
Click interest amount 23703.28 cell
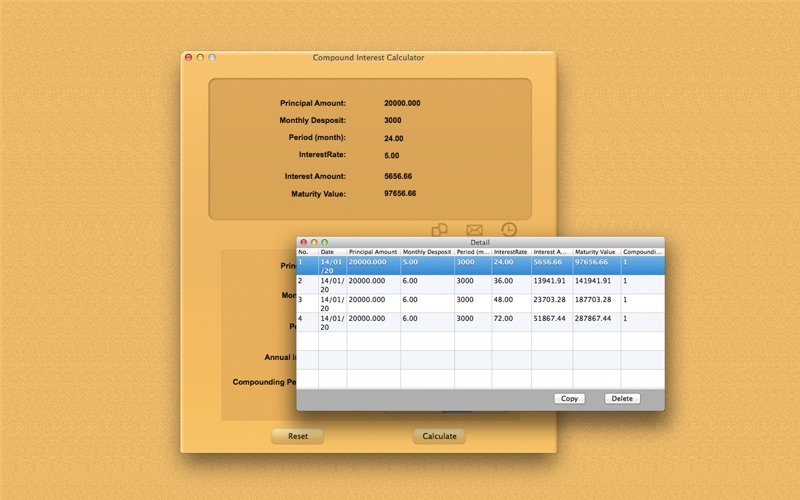(x=552, y=304)
